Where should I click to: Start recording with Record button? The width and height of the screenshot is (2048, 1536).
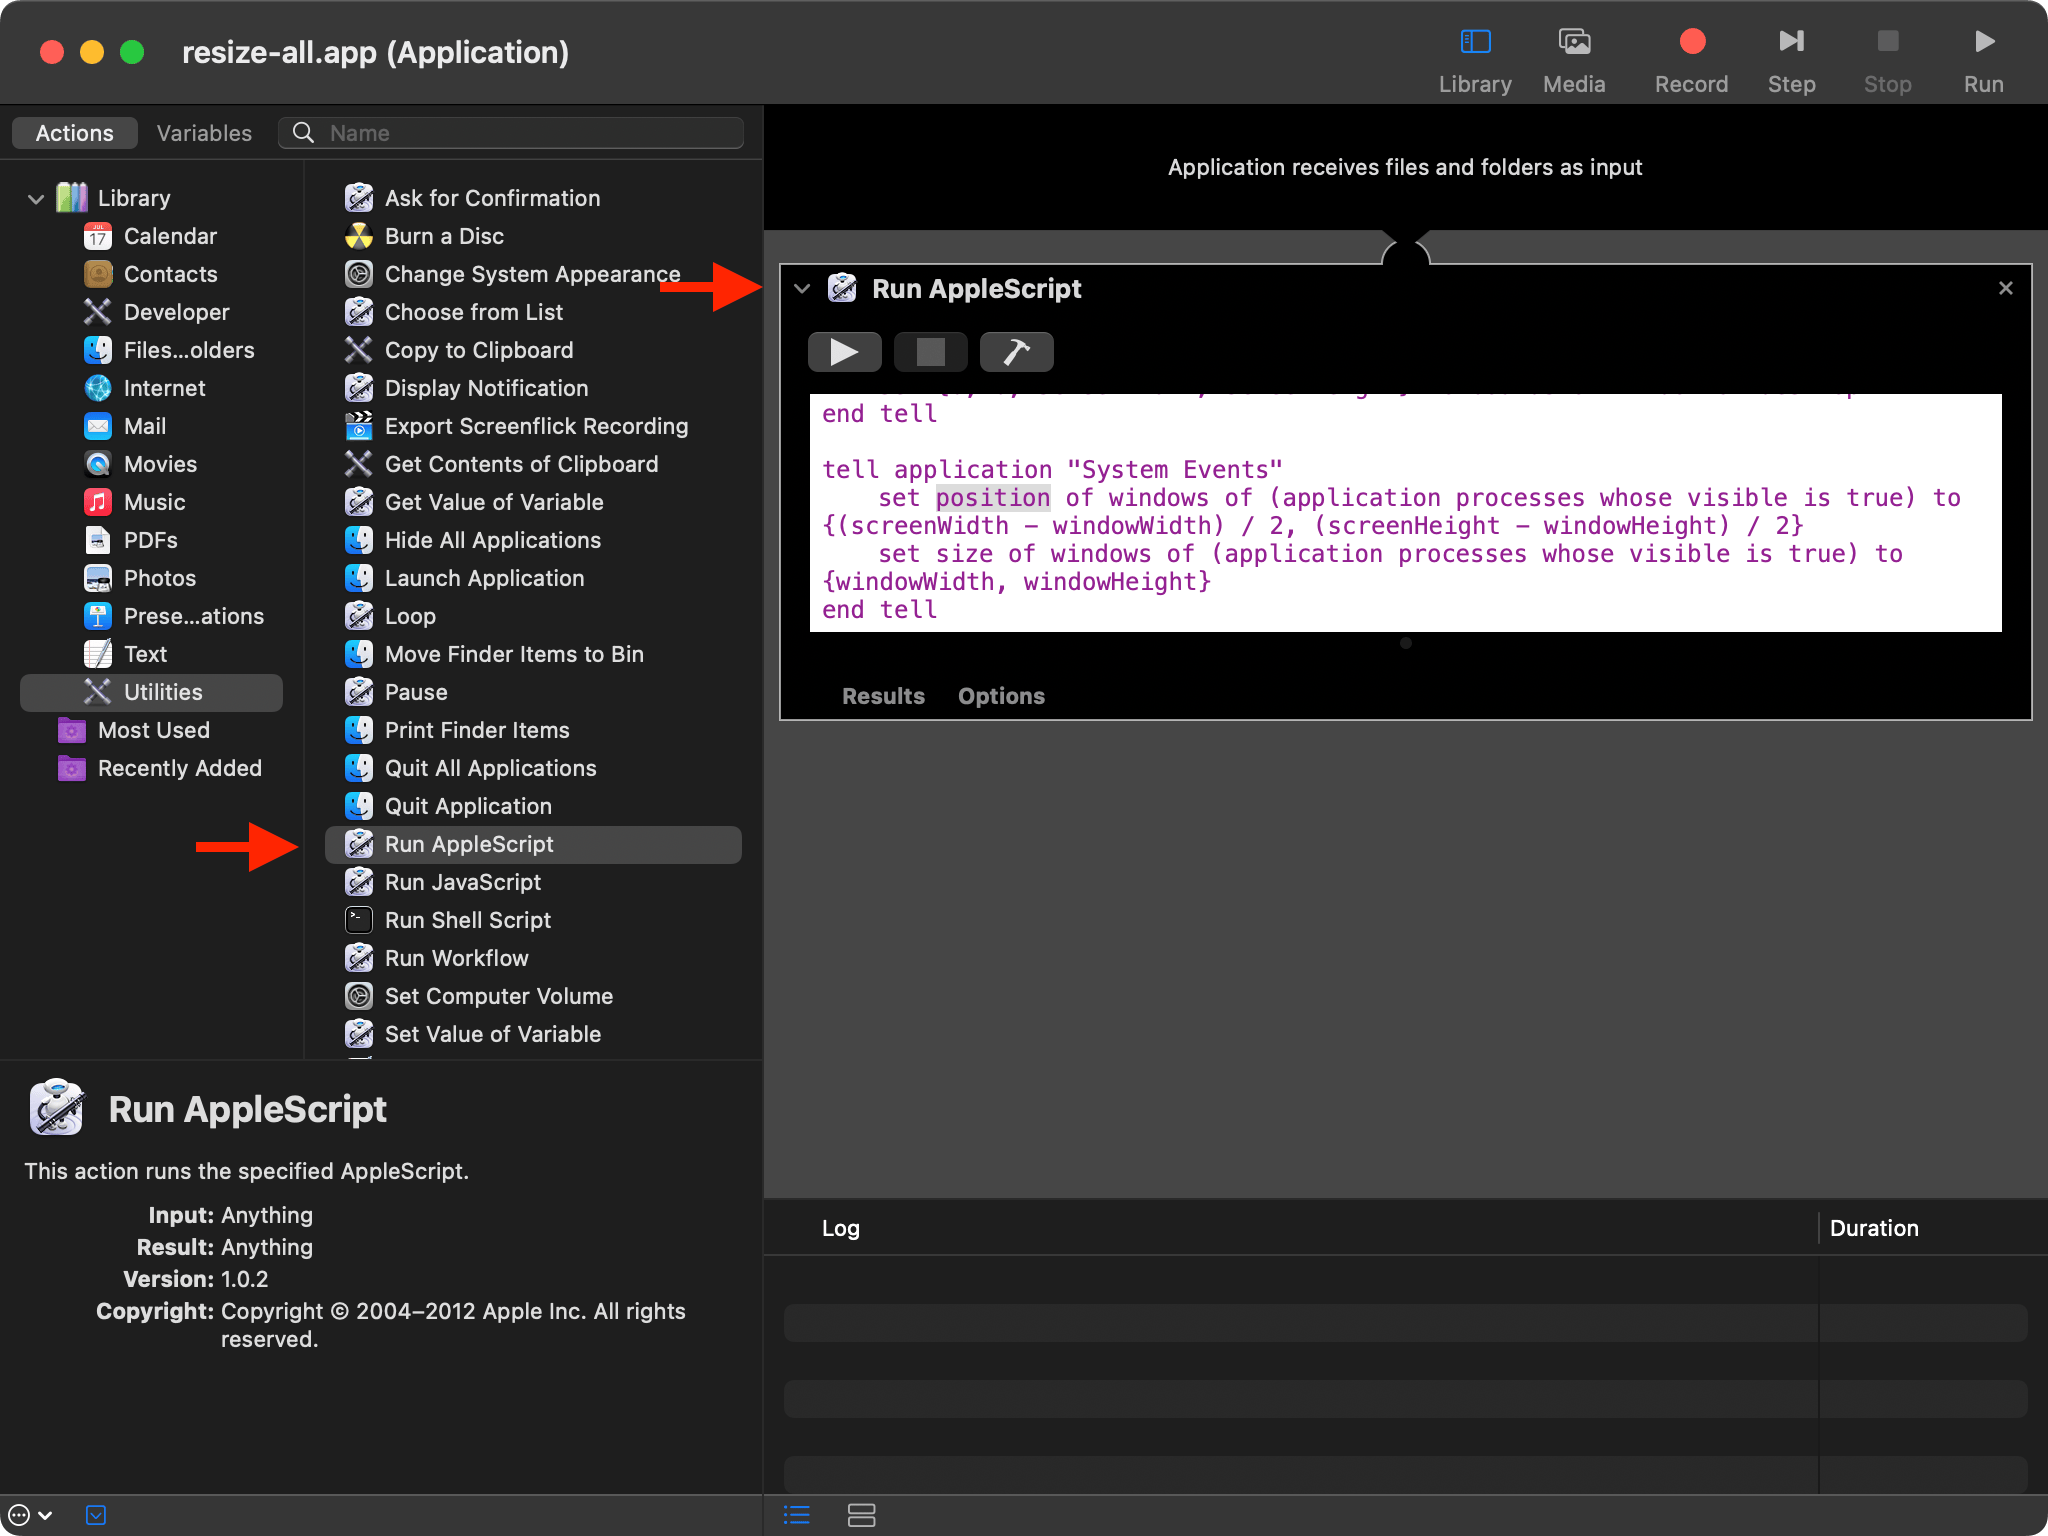pos(1691,60)
